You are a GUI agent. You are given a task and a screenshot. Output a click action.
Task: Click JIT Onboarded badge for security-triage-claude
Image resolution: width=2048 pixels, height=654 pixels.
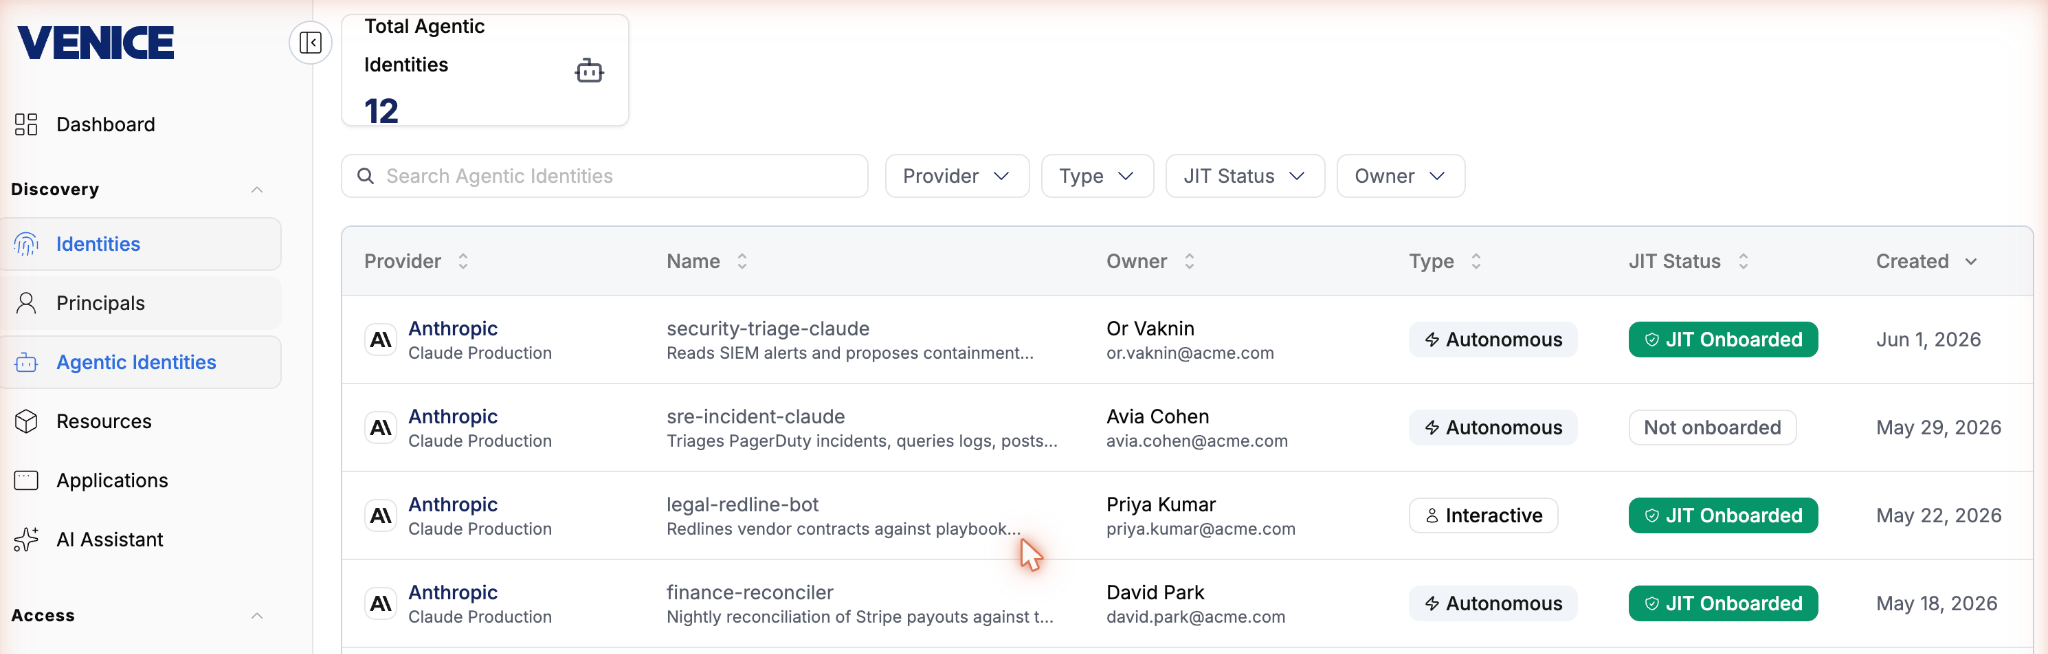coord(1723,340)
